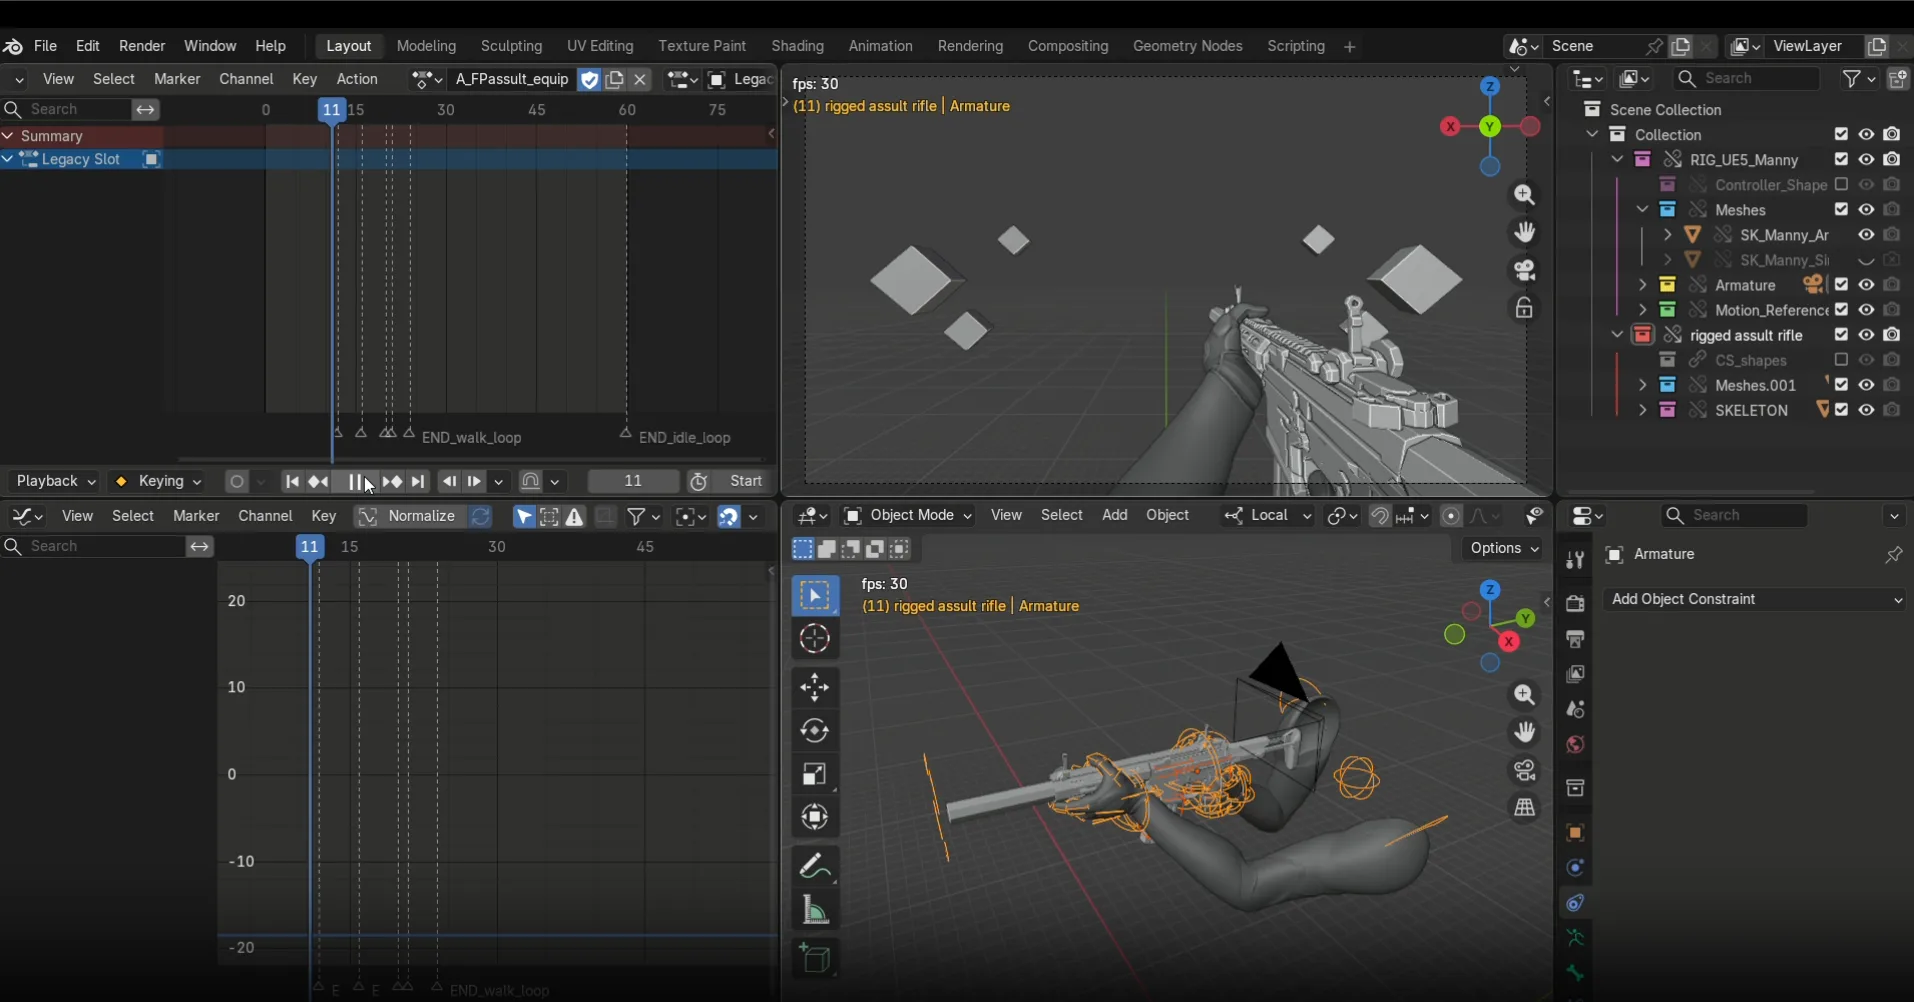
Task: Open the World properties tab
Action: pyautogui.click(x=1575, y=745)
